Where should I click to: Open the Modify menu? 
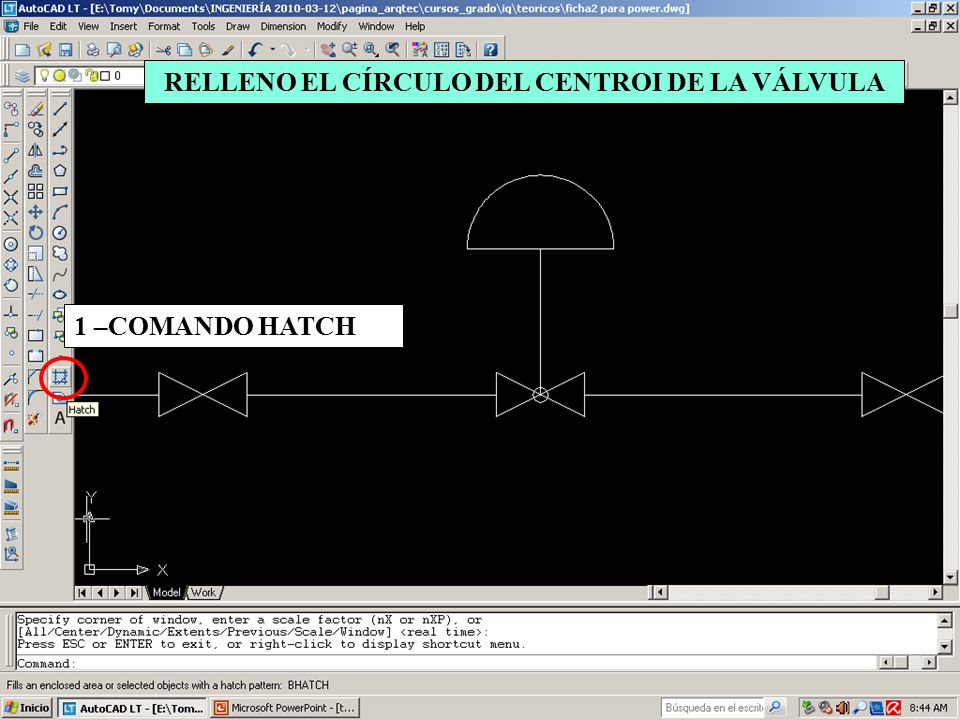332,26
